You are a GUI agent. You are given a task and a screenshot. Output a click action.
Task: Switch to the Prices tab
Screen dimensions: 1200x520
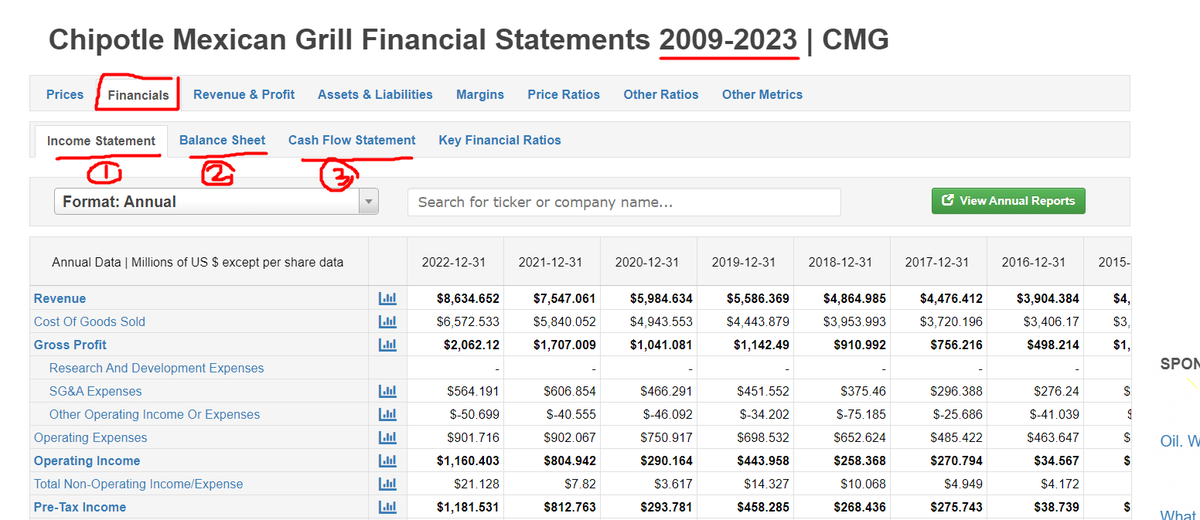(65, 94)
